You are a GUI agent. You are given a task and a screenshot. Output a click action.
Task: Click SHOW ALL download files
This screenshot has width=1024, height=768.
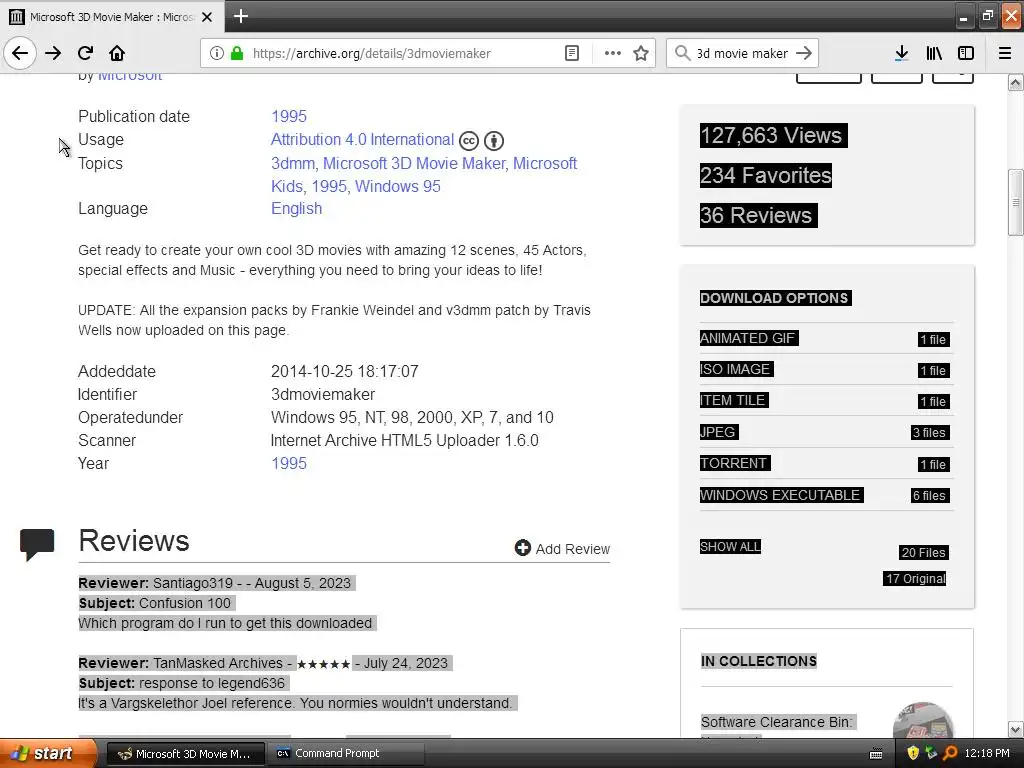pyautogui.click(x=730, y=547)
